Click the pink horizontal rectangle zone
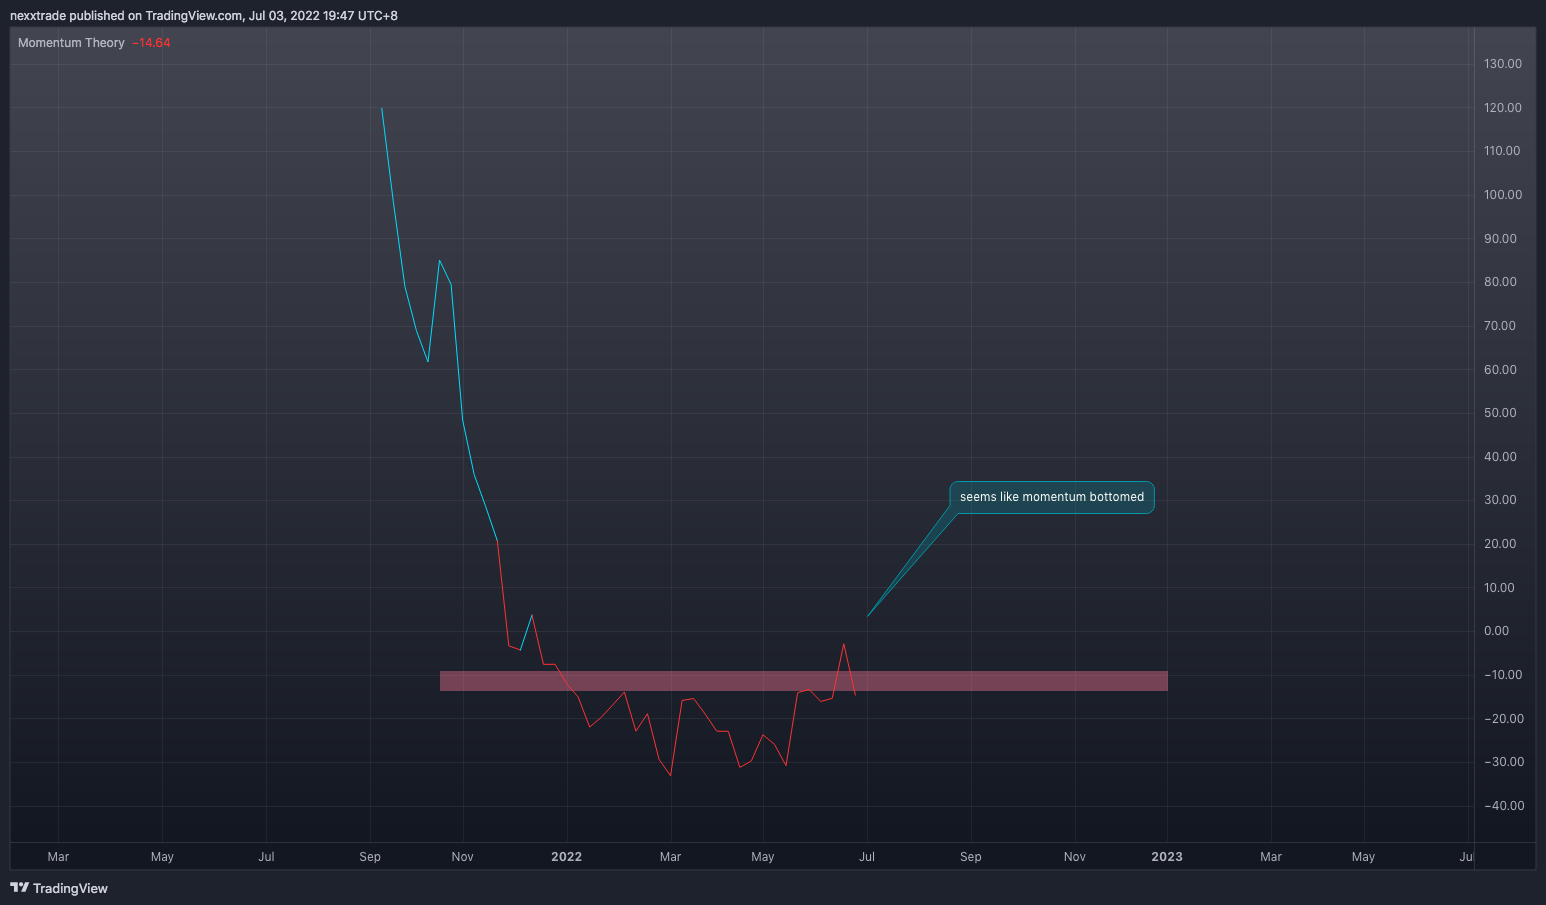1546x905 pixels. coord(804,681)
